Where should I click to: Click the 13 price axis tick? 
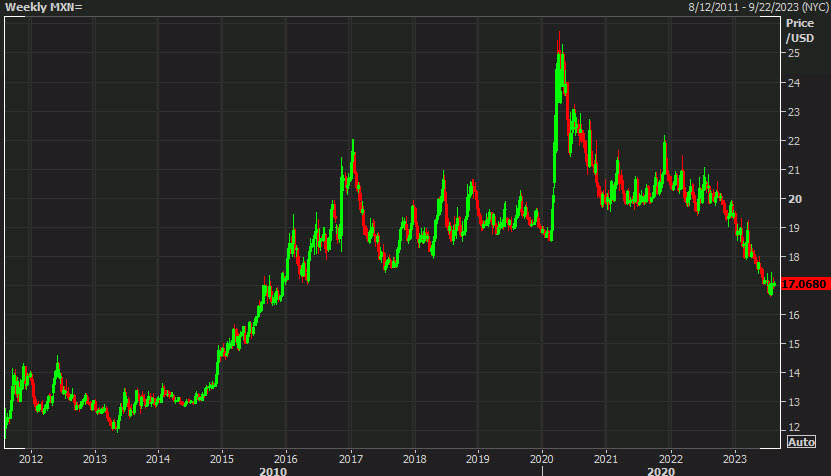(794, 402)
